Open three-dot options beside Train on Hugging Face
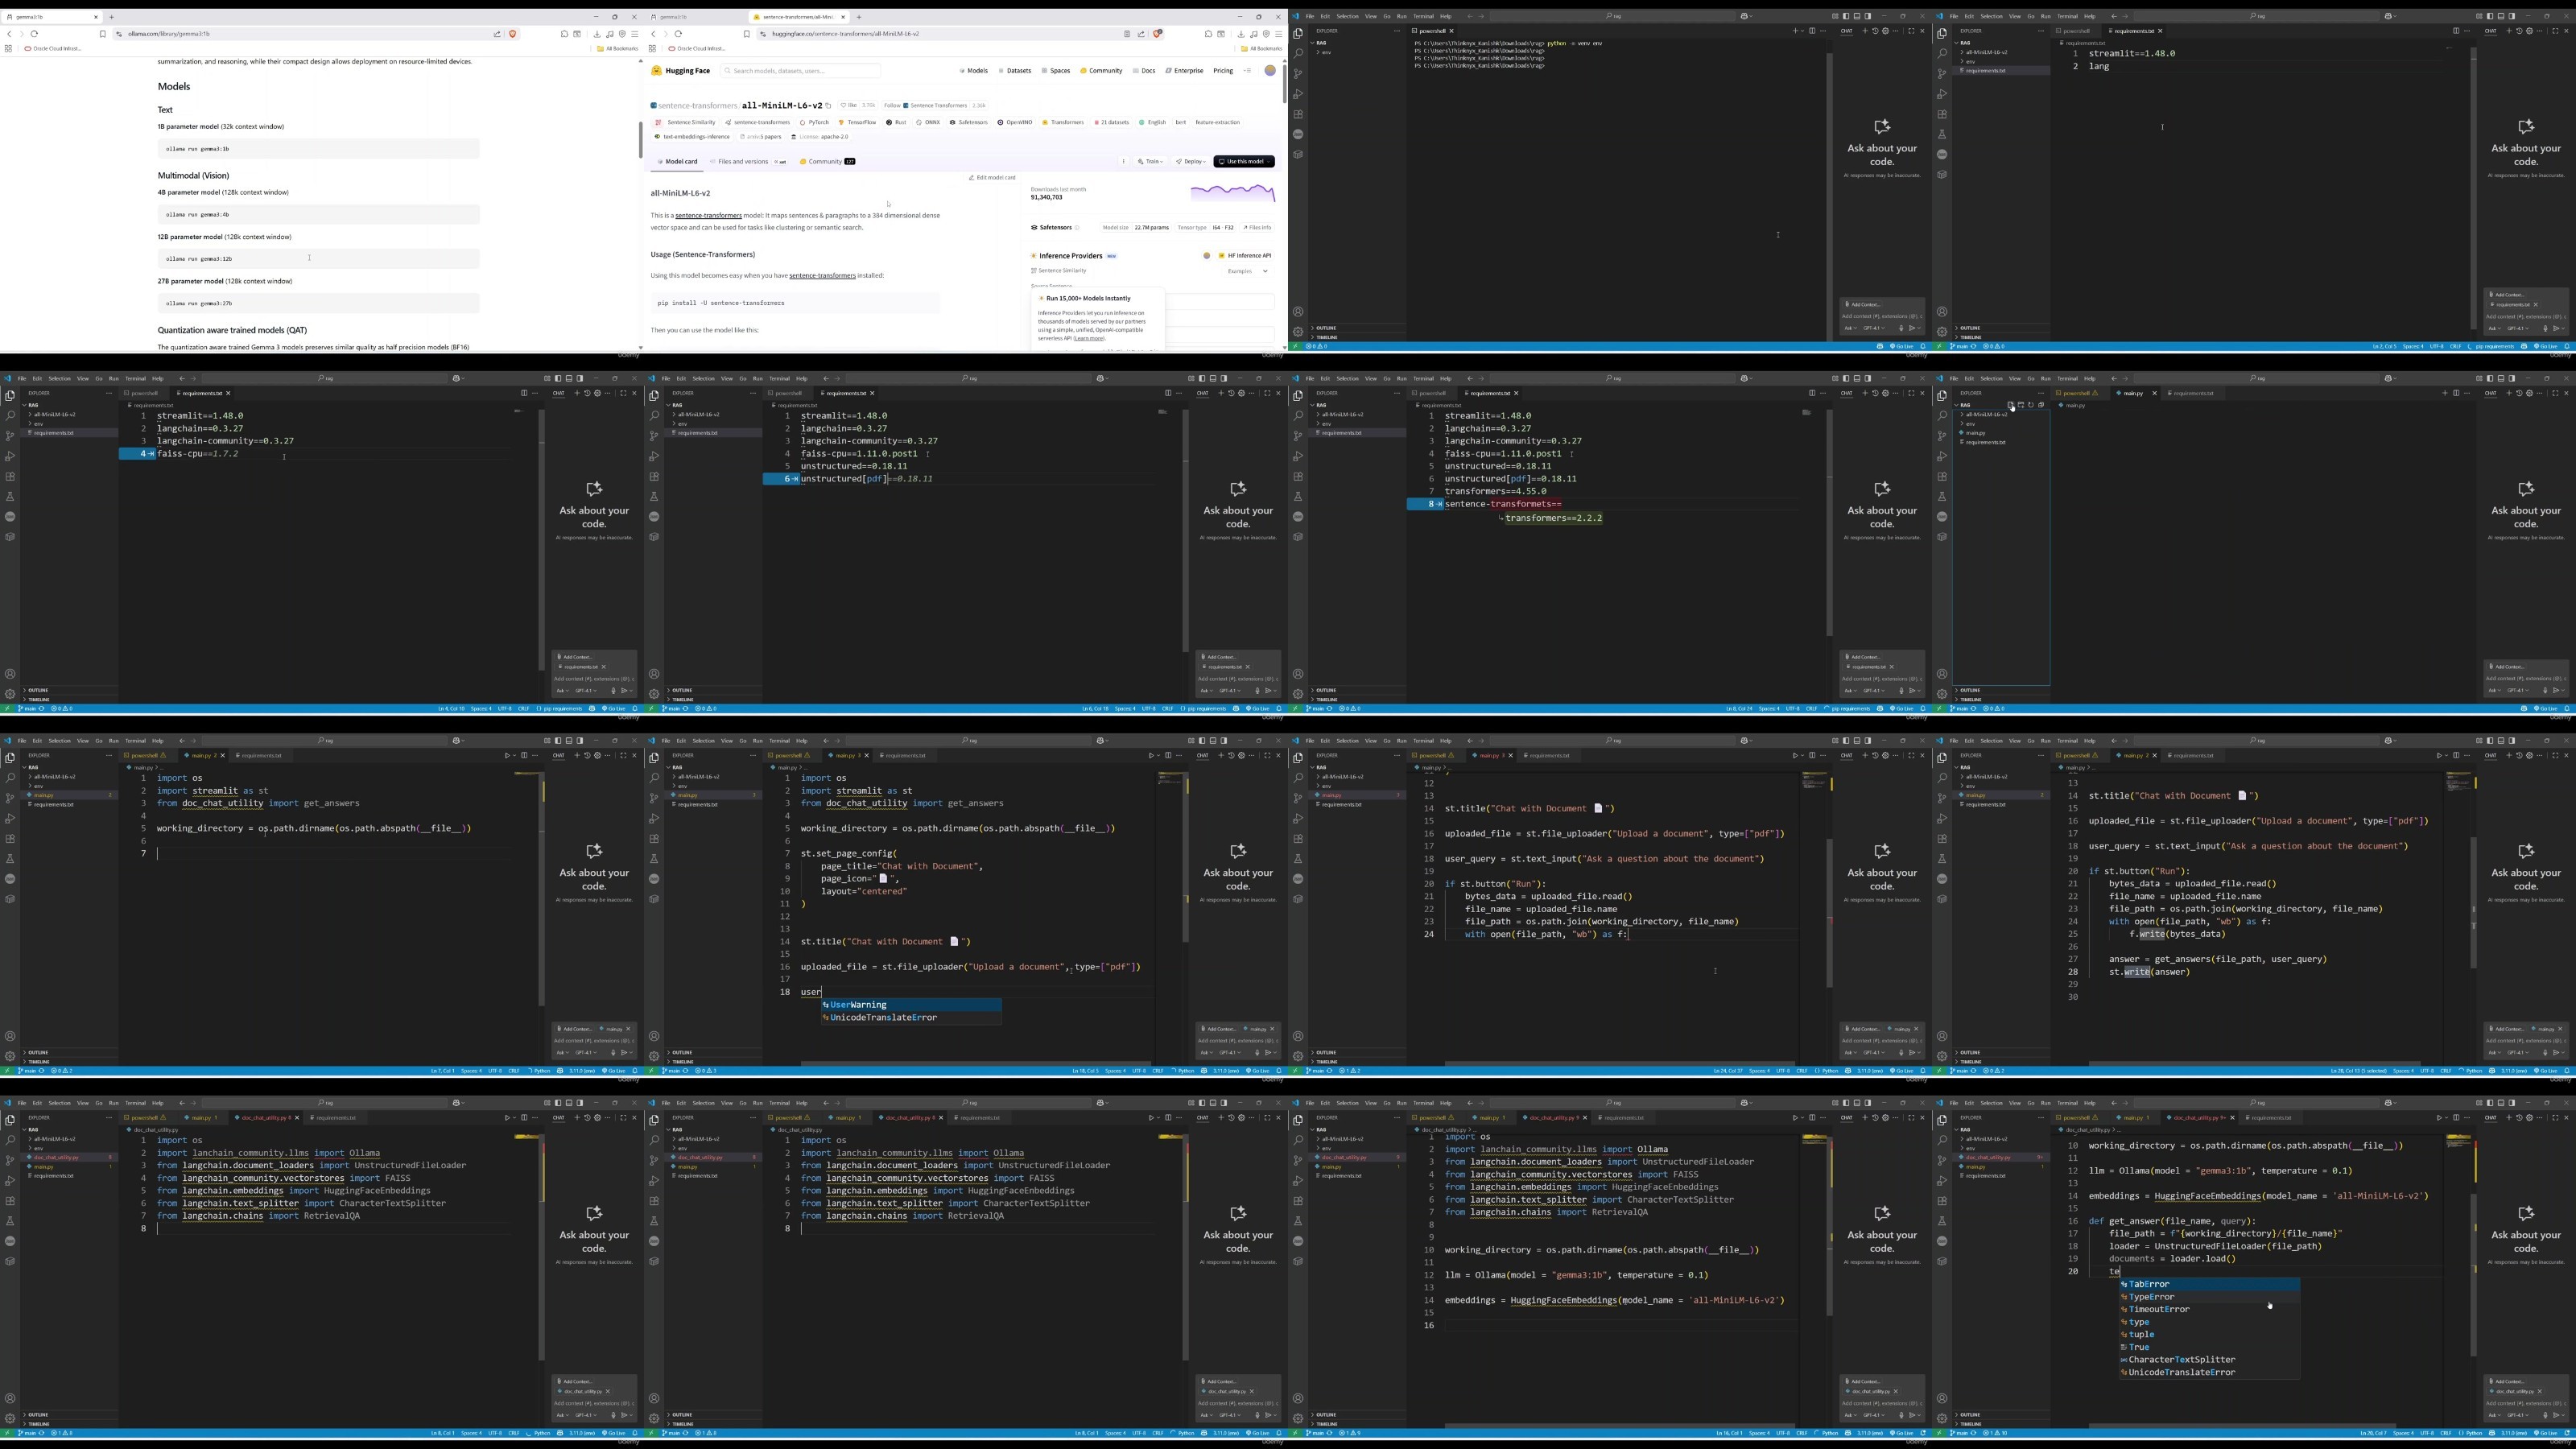2576x1449 pixels. (1123, 161)
